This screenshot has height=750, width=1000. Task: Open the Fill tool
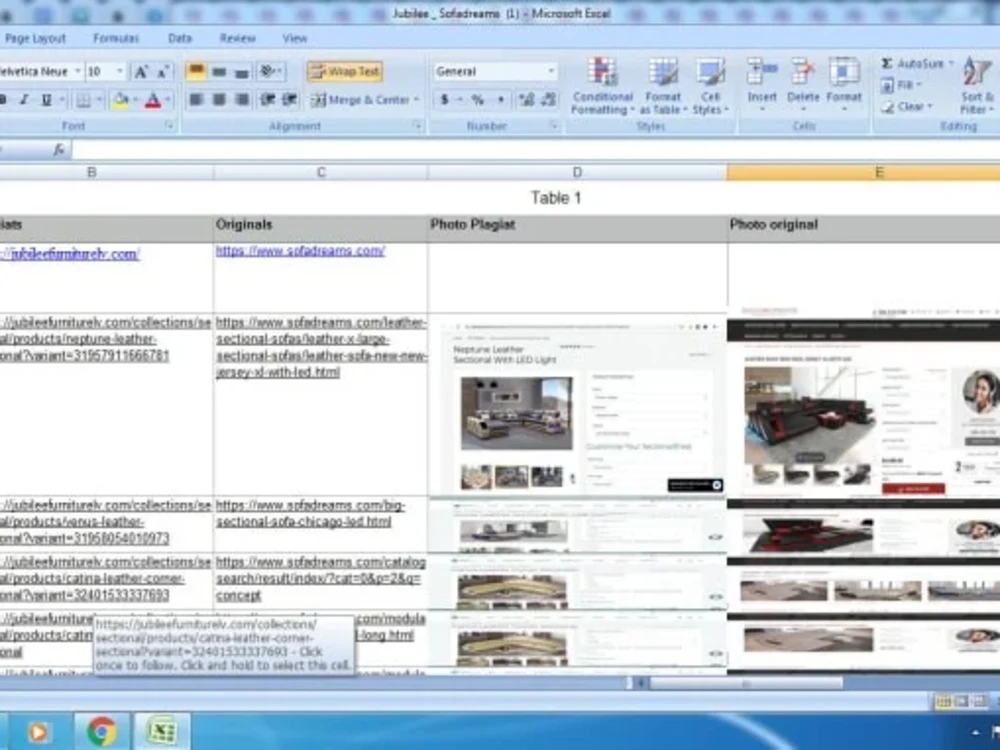901,85
